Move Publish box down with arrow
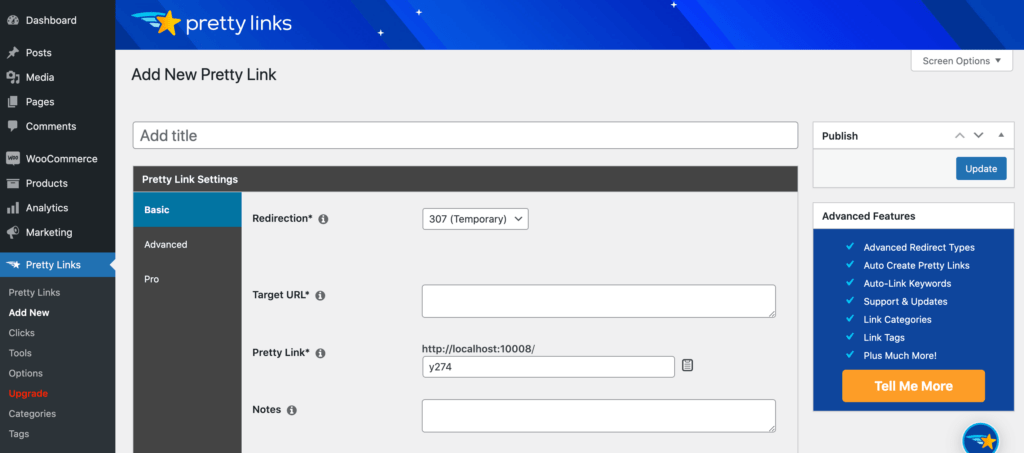The image size is (1024, 453). (978, 136)
